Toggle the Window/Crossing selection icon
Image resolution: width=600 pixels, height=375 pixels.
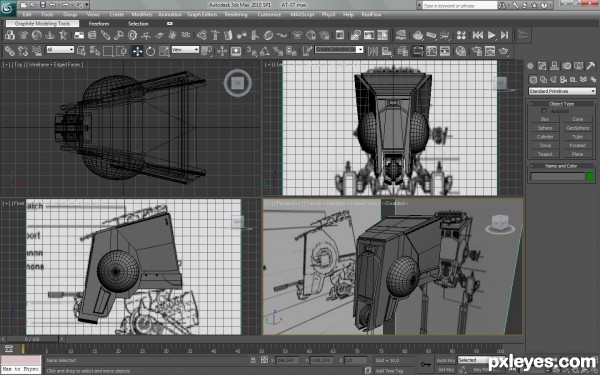click(121, 51)
